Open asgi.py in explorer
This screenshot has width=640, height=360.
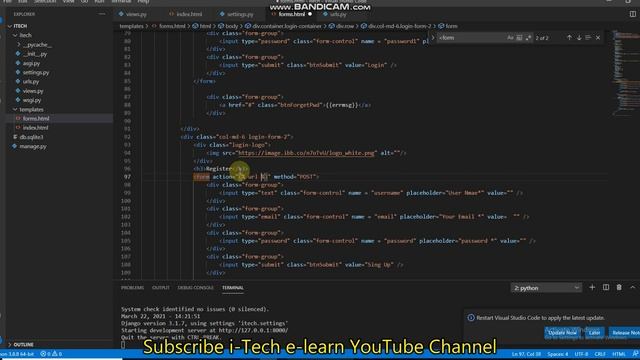31,63
